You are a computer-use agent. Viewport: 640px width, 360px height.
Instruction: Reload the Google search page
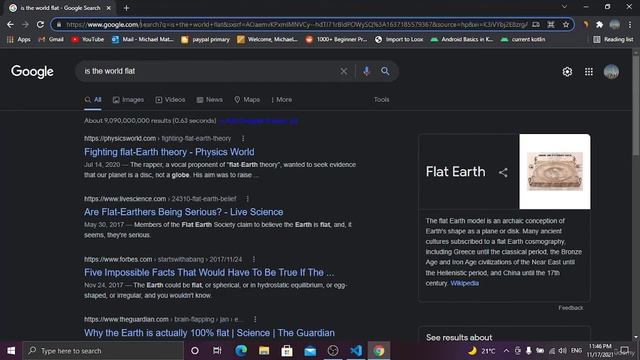[x=40, y=24]
